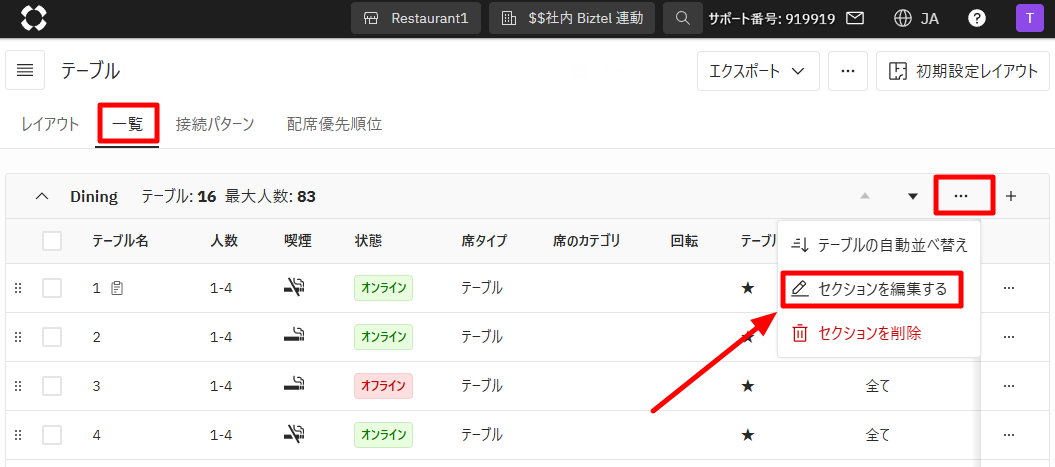Open the help question mark icon
Screen dimensions: 1055x467
point(977,18)
